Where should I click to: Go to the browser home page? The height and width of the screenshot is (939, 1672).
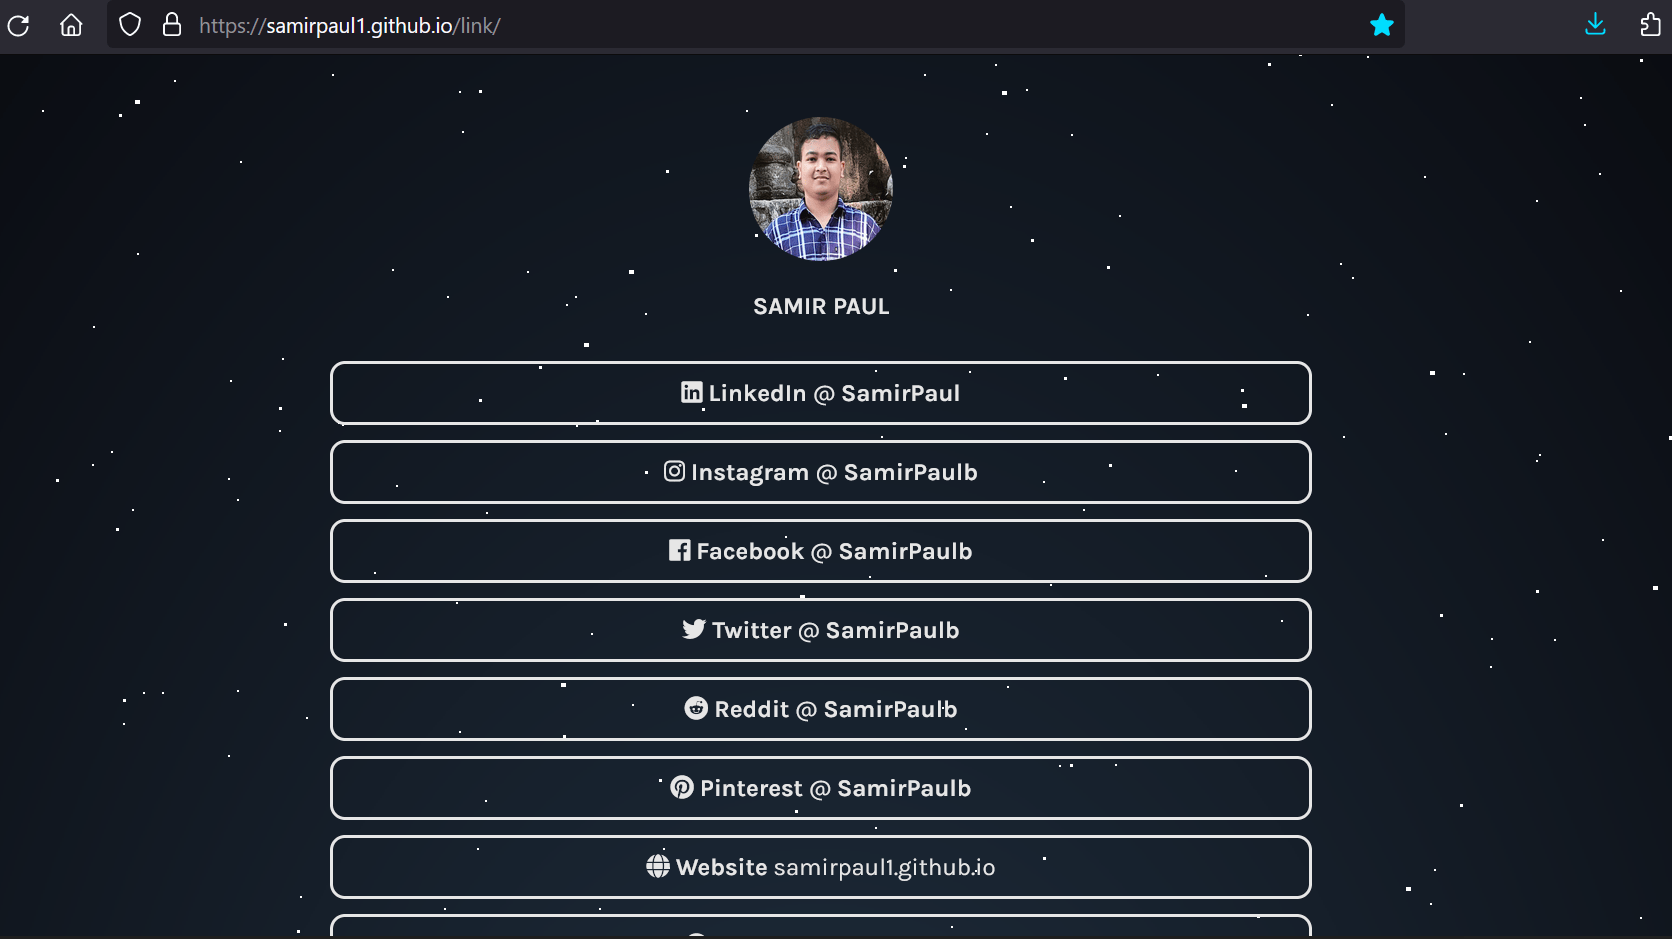coord(71,25)
